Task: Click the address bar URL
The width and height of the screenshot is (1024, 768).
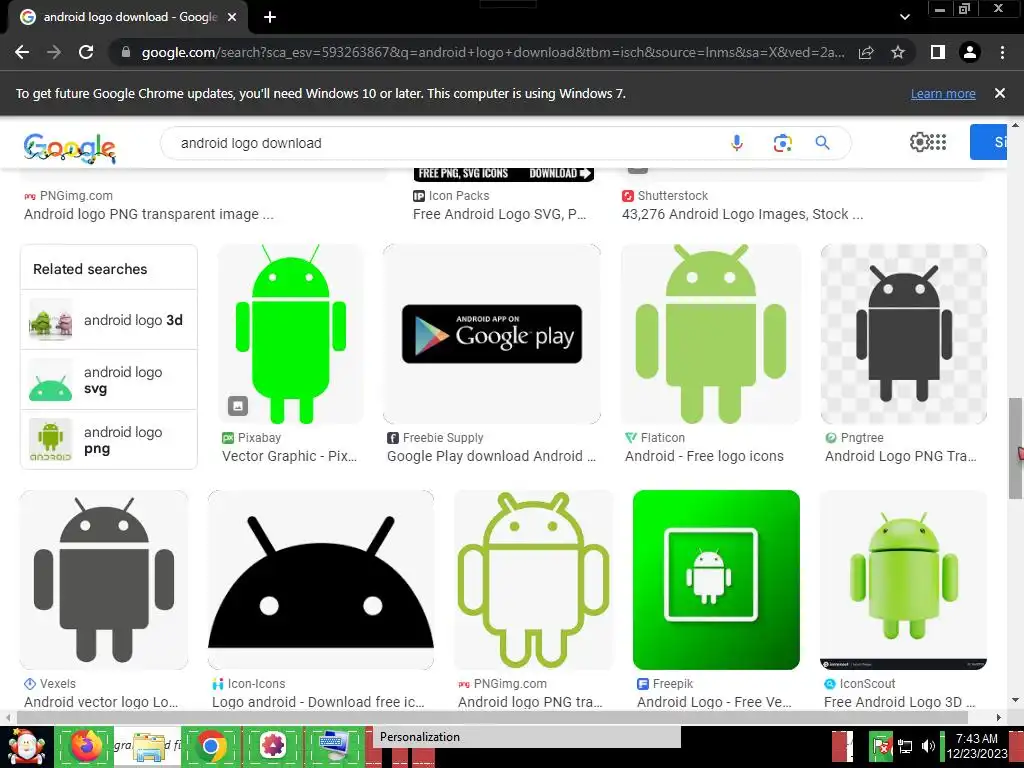Action: pos(493,52)
